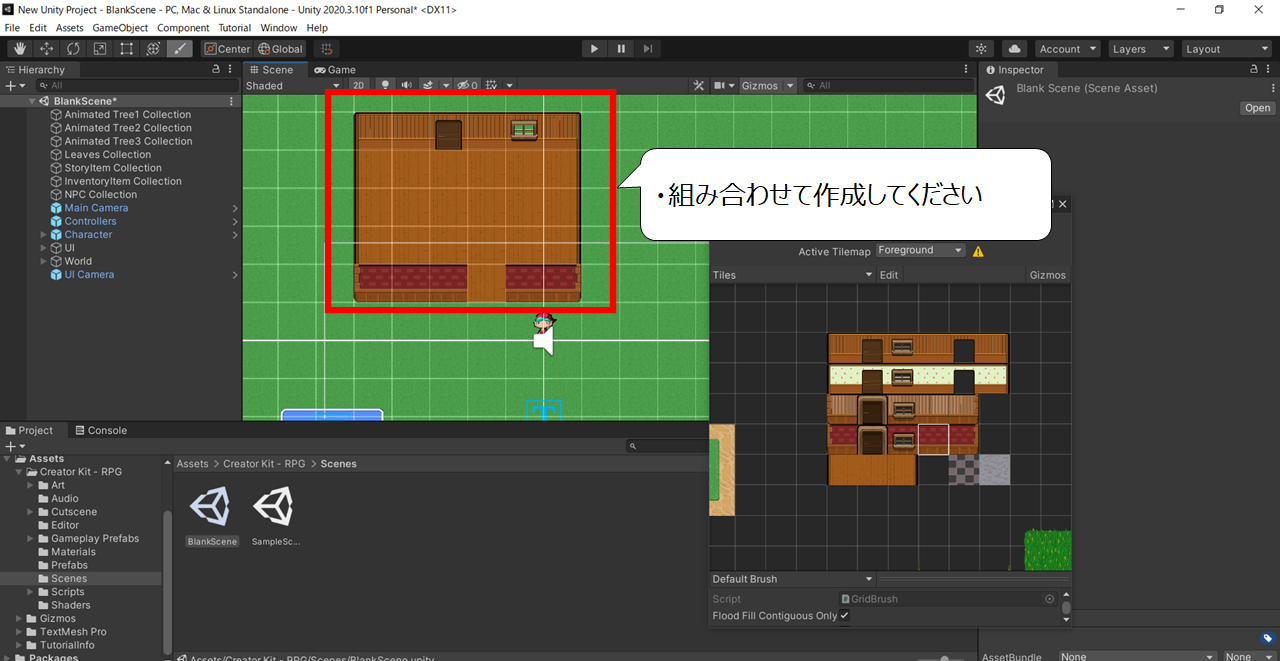Viewport: 1280px width, 661px height.
Task: Click the GridBrush script object picker
Action: pos(1050,599)
